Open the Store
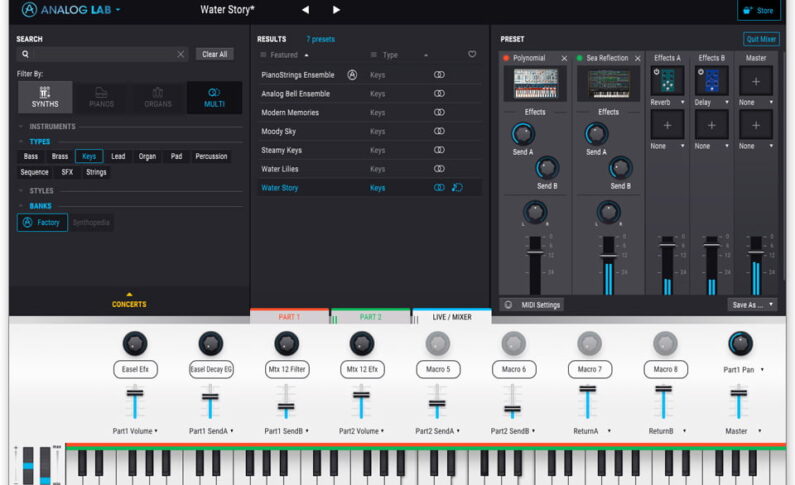 [758, 10]
